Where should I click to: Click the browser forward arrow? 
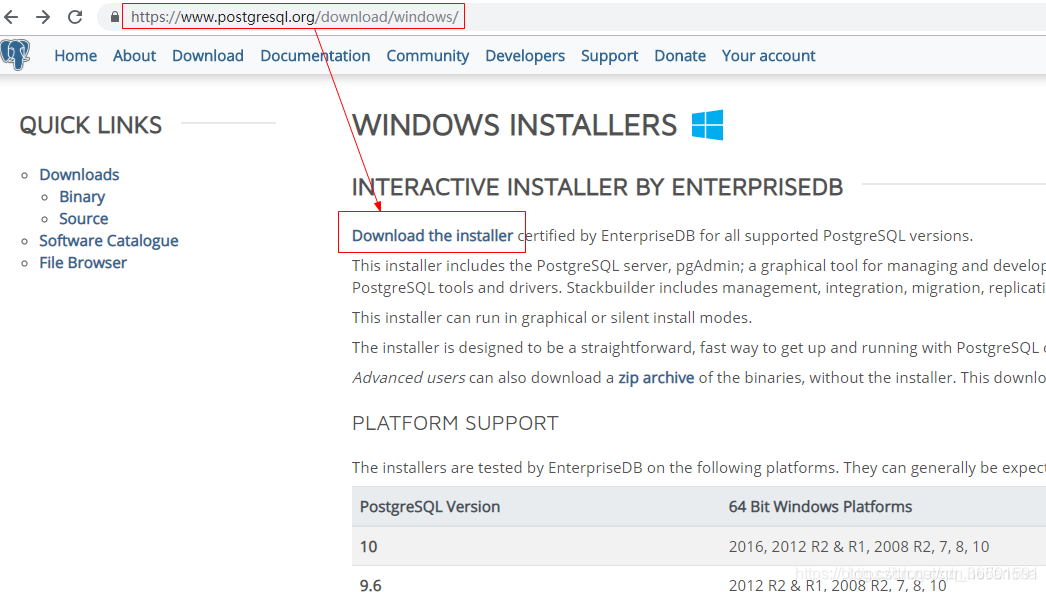click(x=43, y=16)
